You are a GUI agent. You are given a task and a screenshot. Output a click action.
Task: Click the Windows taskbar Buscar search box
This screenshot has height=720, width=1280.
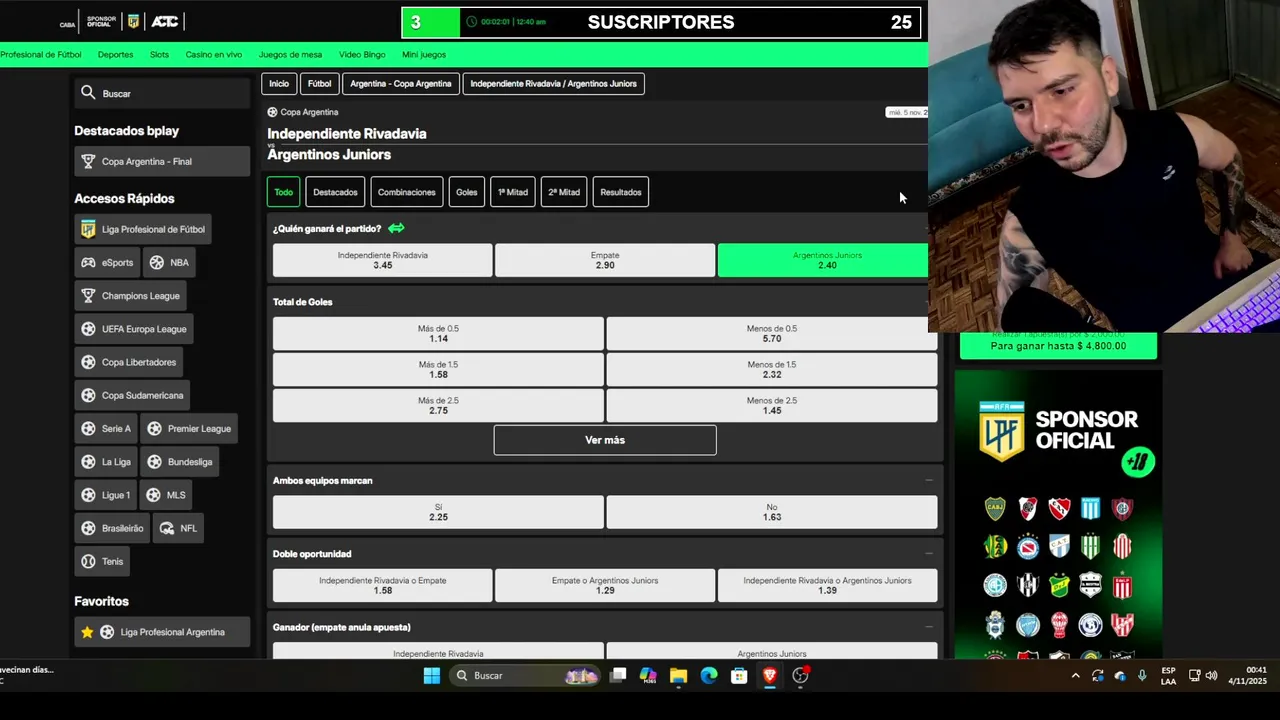point(524,676)
